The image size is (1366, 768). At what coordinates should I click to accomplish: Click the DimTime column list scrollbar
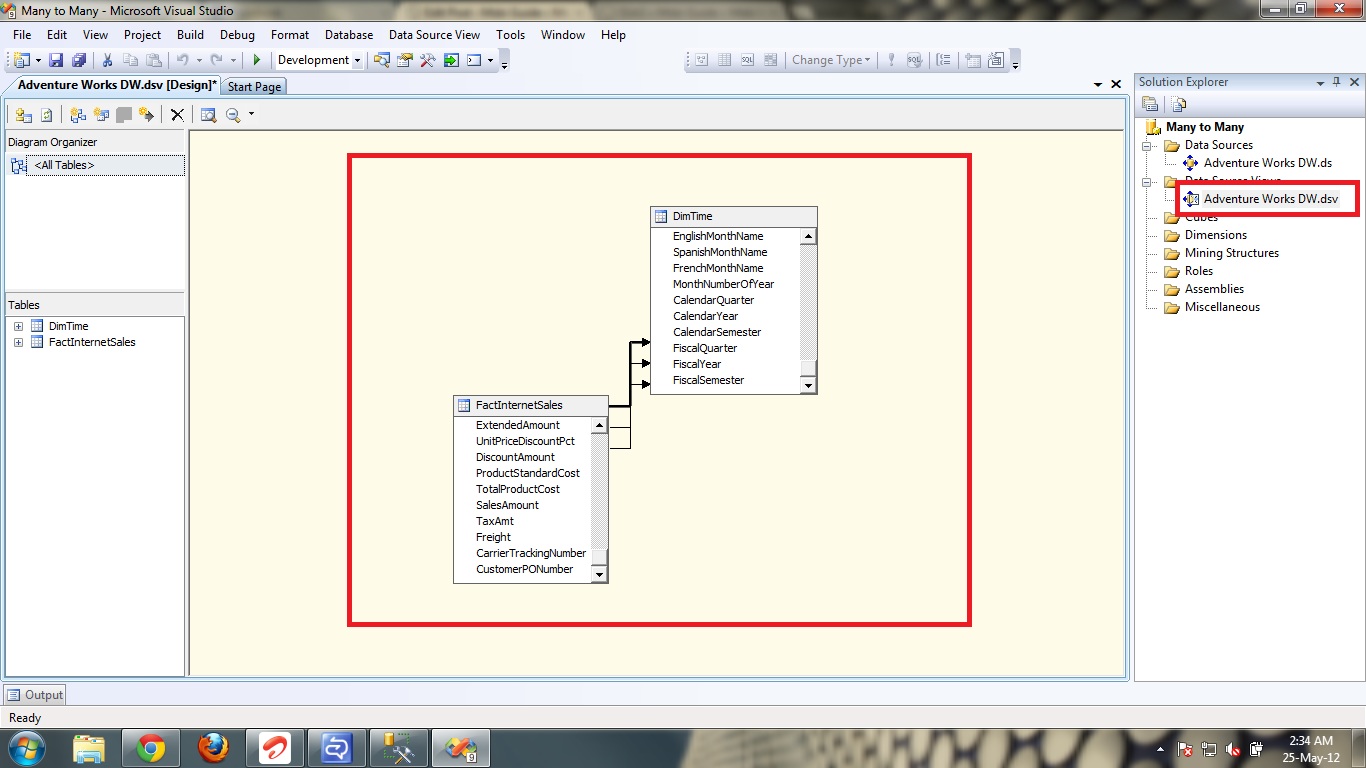(808, 310)
